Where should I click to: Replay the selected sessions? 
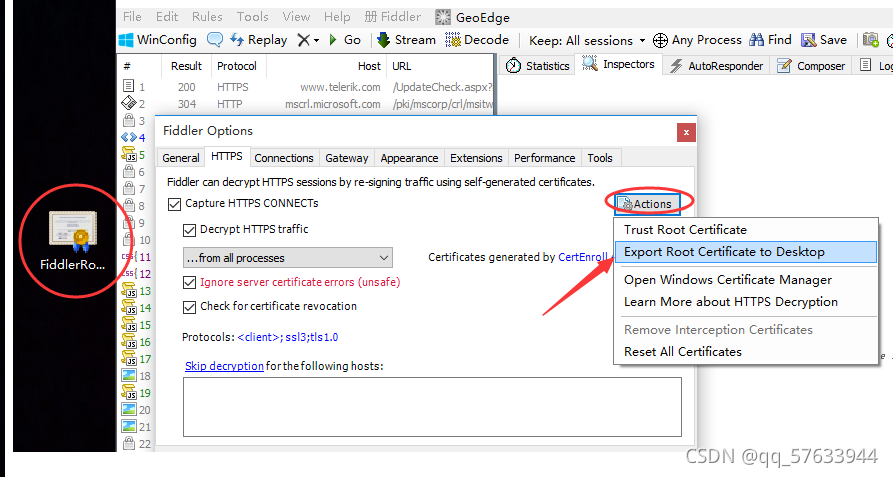(258, 40)
